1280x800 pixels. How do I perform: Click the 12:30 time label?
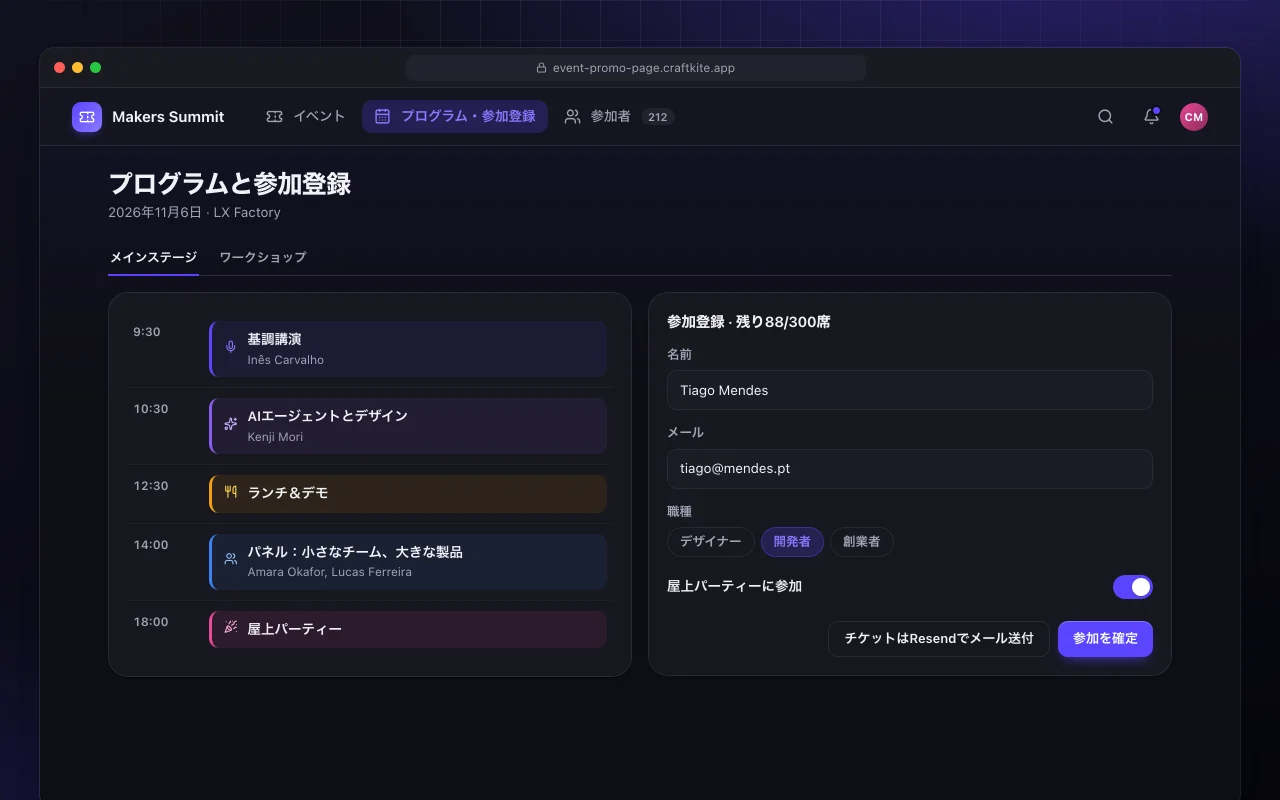(151, 486)
